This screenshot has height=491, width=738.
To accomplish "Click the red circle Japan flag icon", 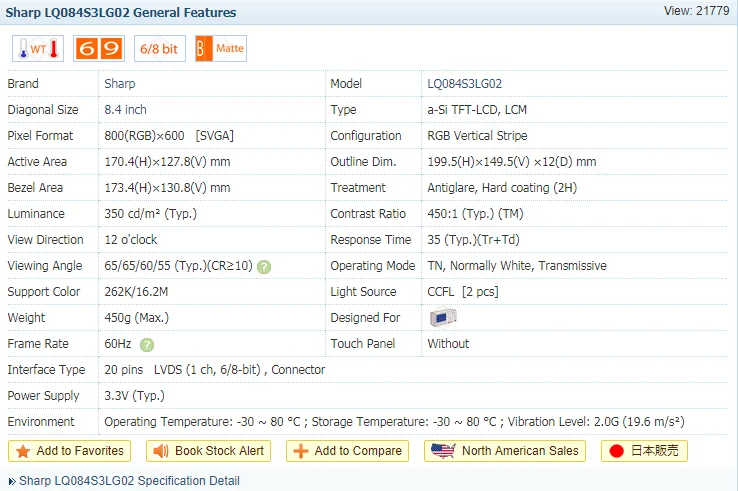I will tap(616, 451).
